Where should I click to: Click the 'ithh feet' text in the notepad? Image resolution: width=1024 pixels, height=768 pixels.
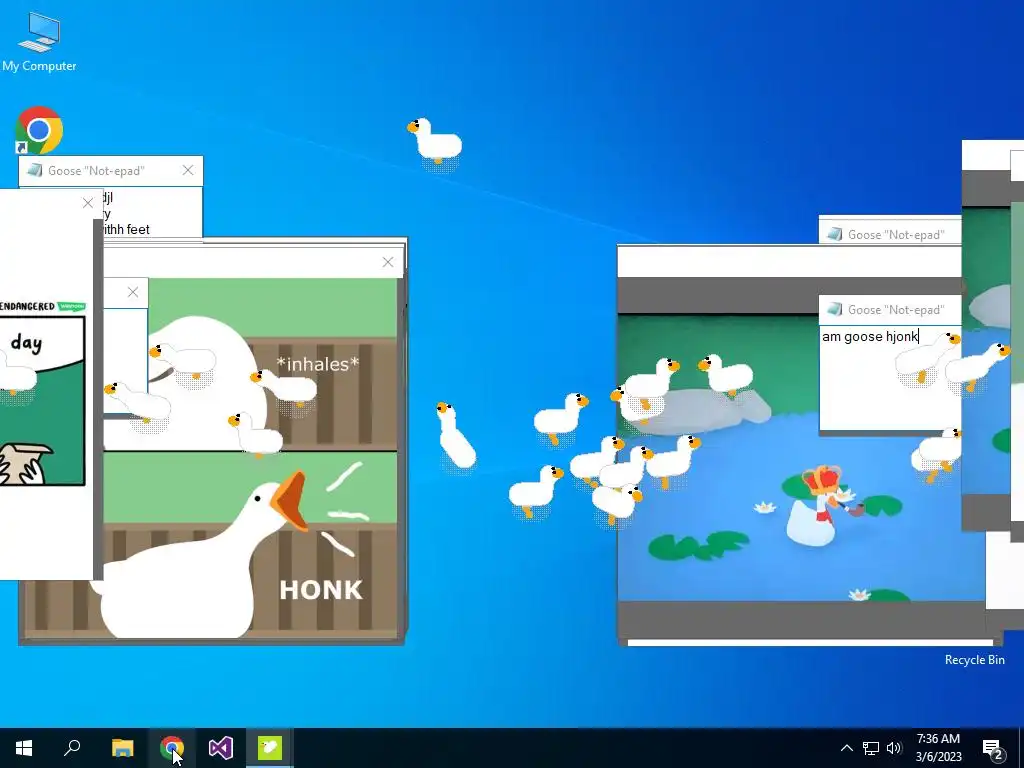coord(126,229)
